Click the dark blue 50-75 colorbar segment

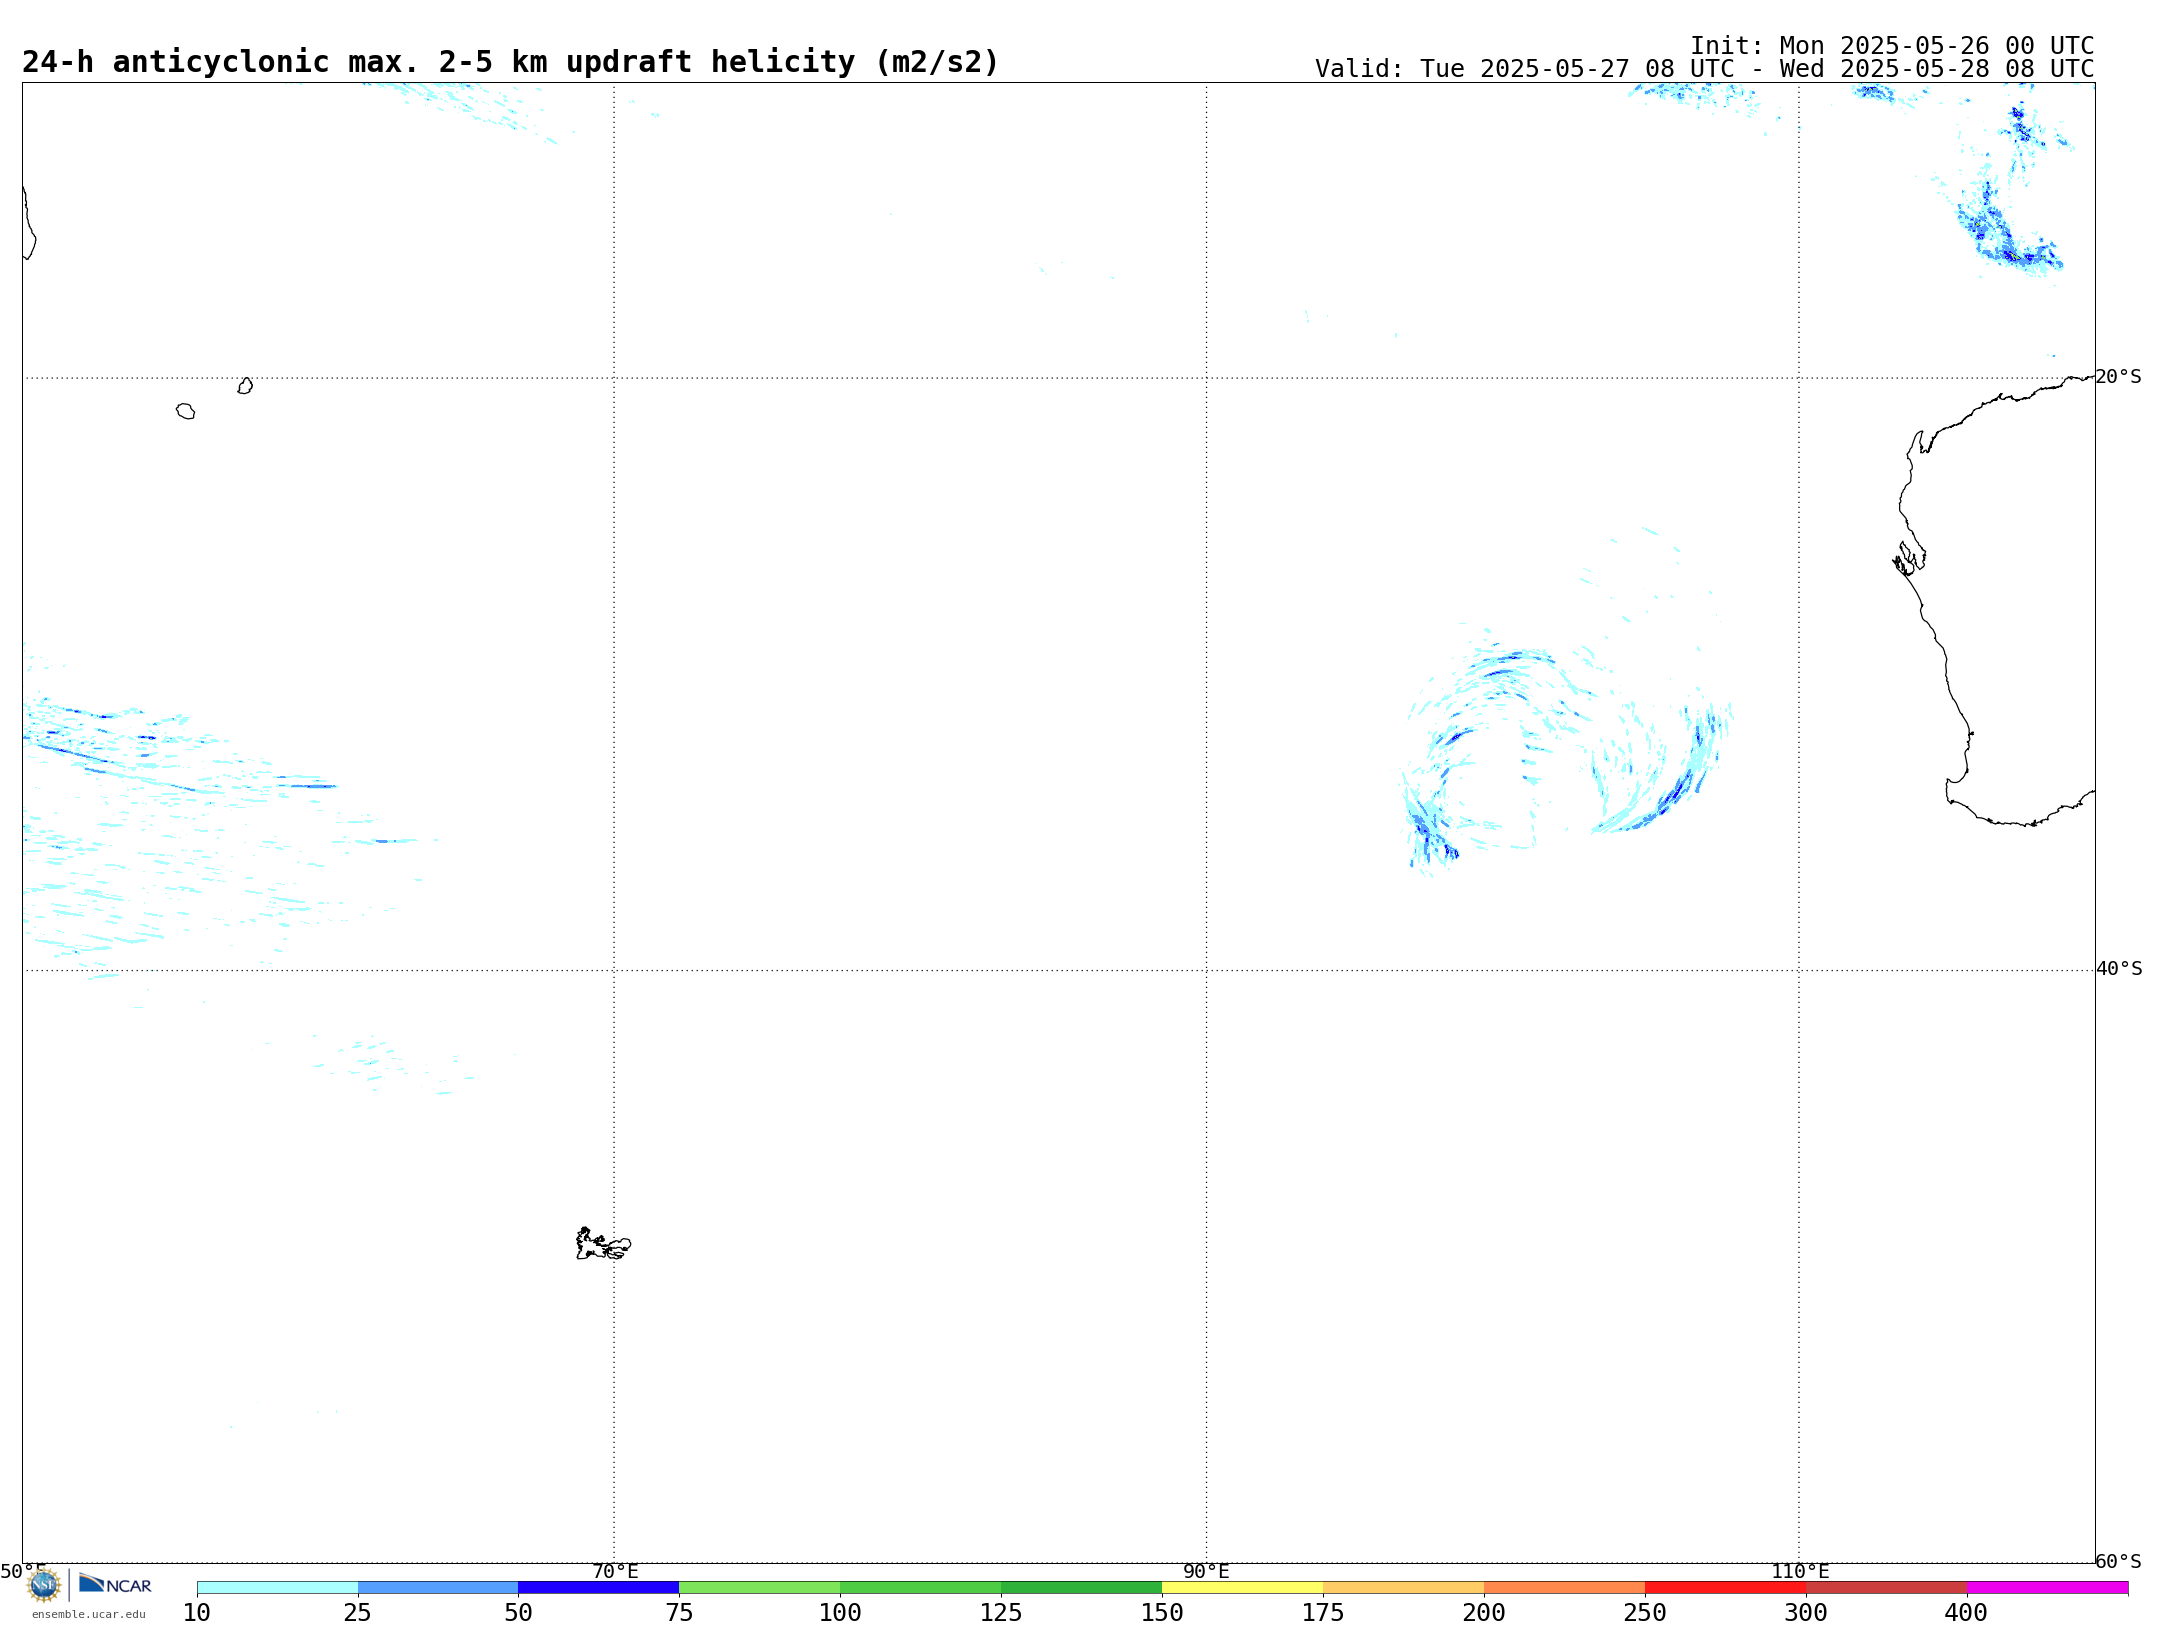click(x=599, y=1588)
